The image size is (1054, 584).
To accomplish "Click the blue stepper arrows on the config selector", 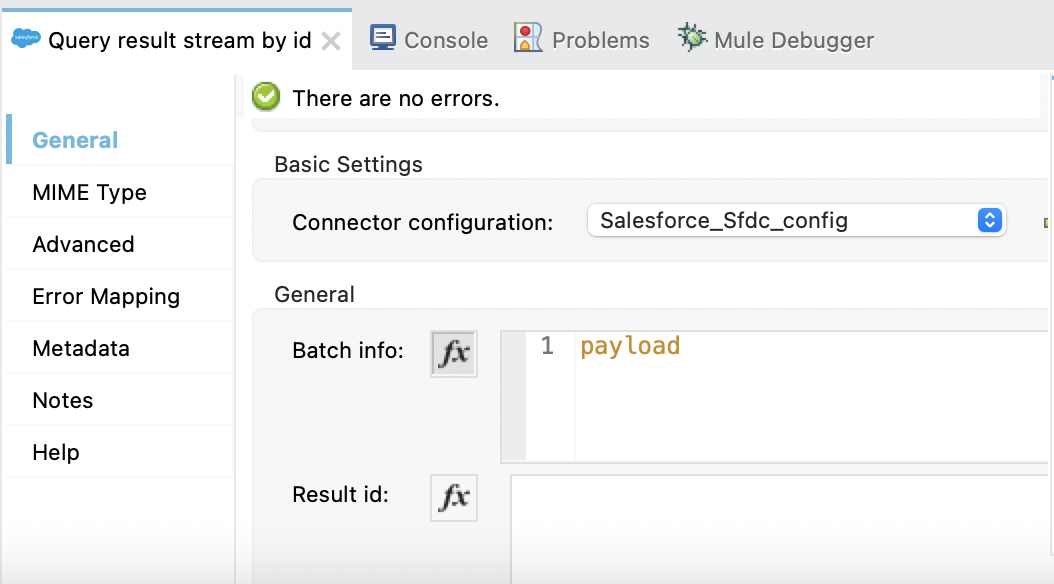I will (988, 220).
